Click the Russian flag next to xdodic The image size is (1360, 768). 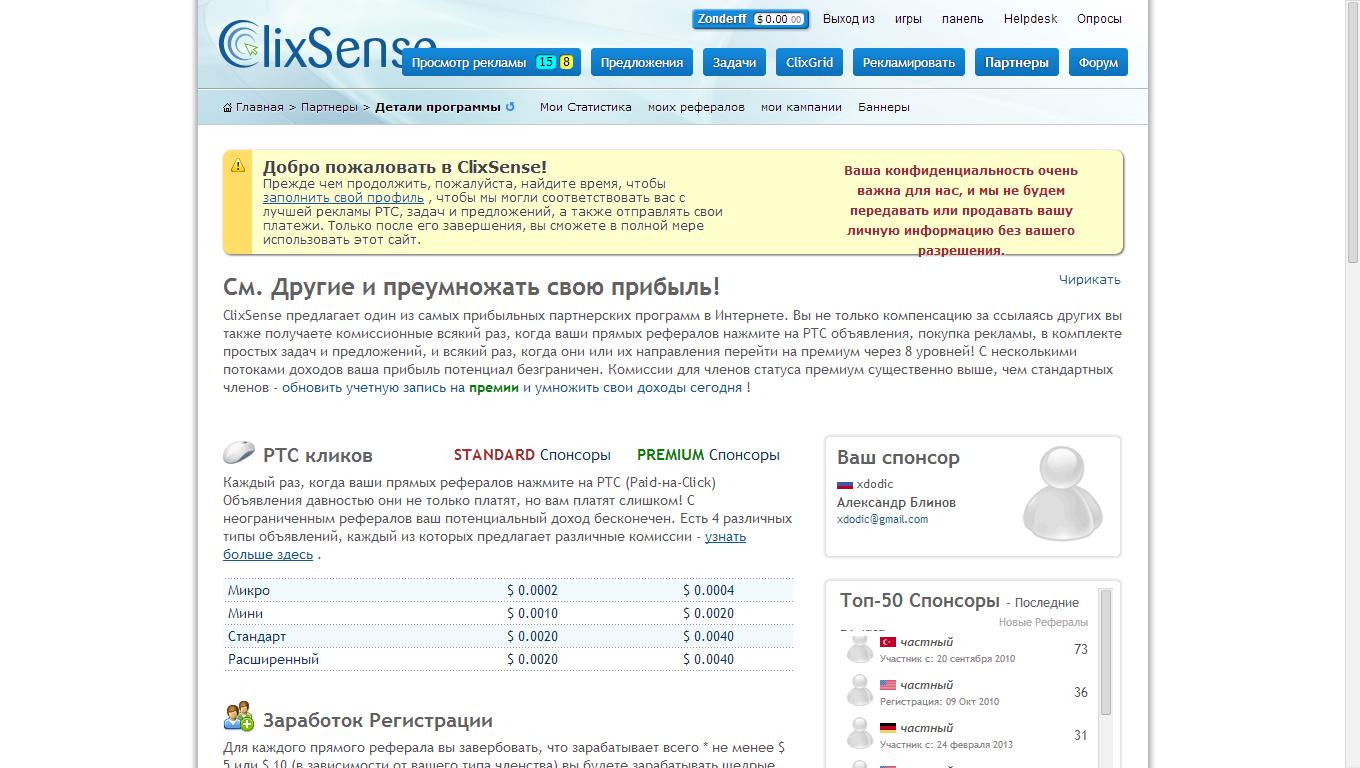click(x=845, y=484)
